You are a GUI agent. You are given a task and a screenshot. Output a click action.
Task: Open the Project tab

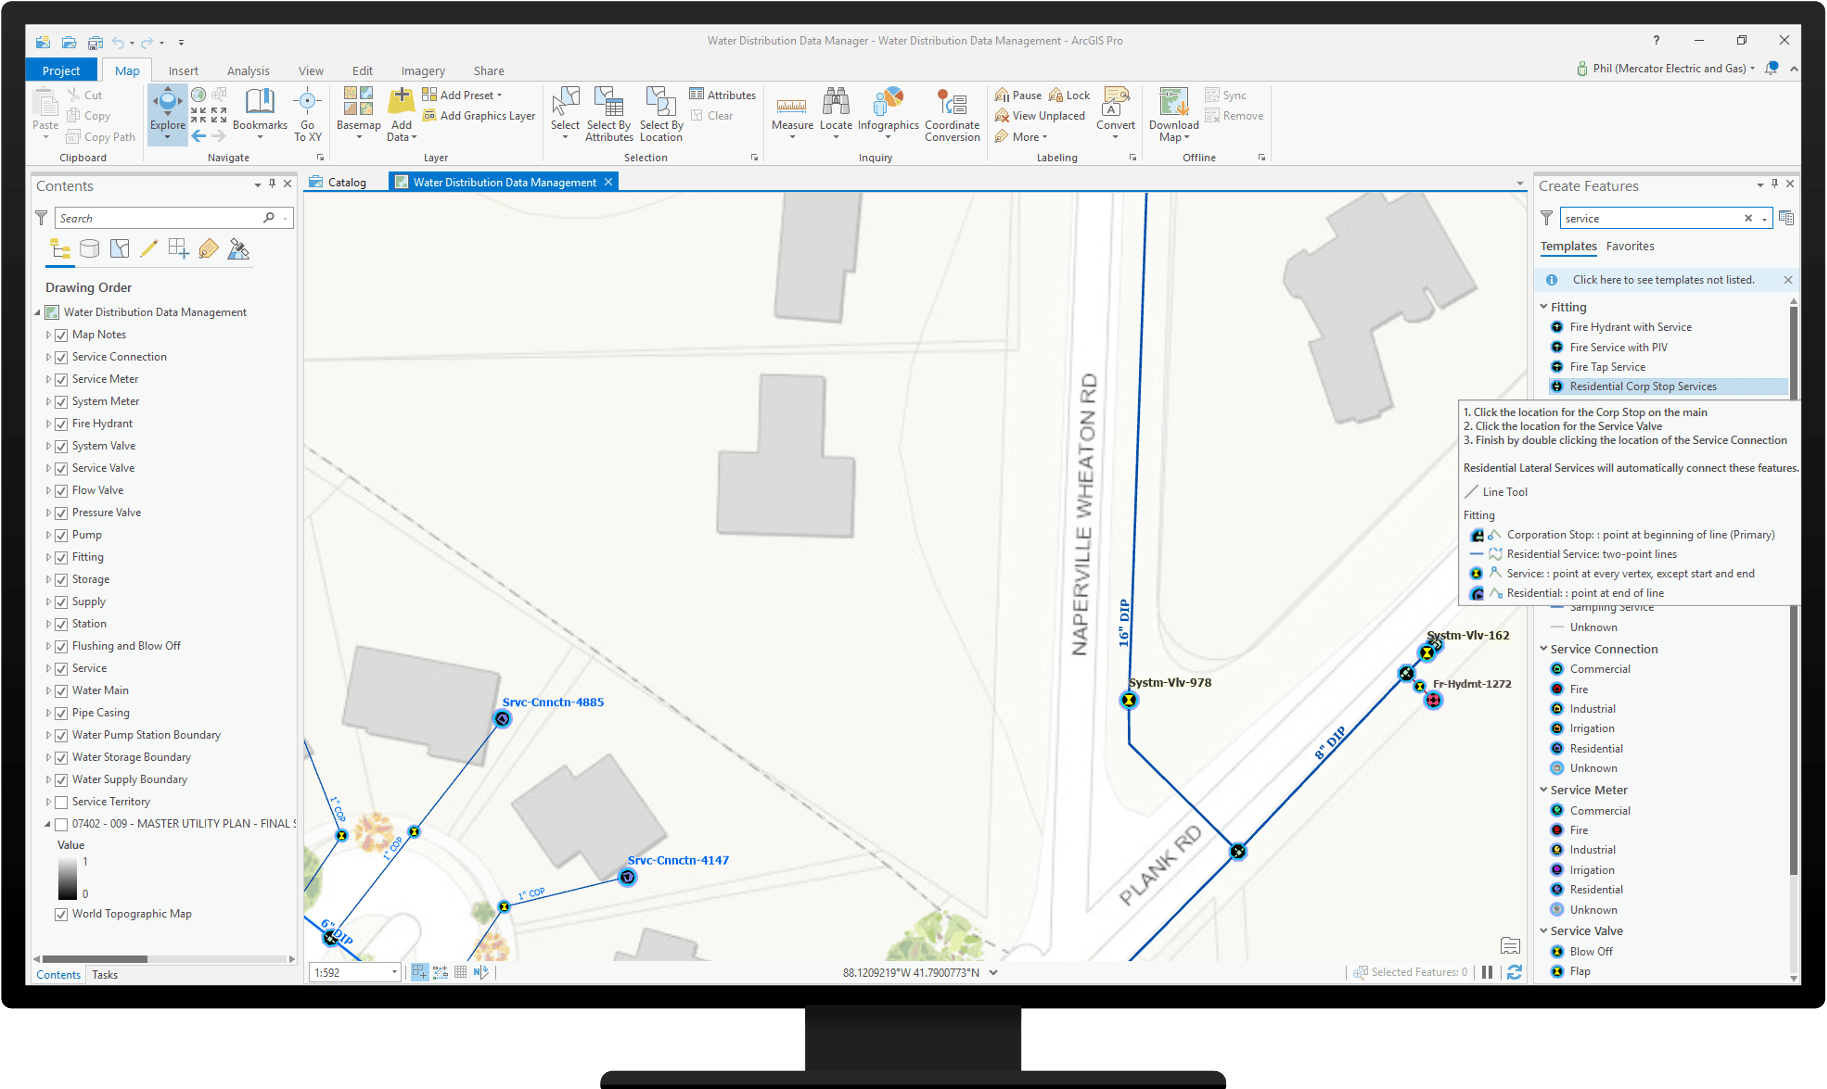click(61, 70)
